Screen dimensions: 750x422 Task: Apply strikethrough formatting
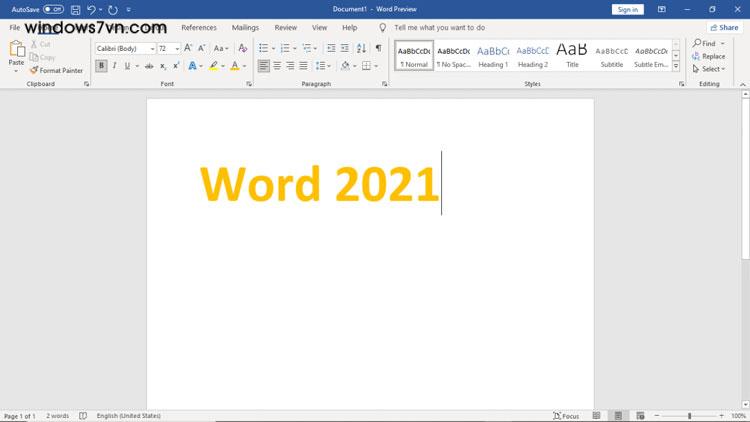pos(149,66)
